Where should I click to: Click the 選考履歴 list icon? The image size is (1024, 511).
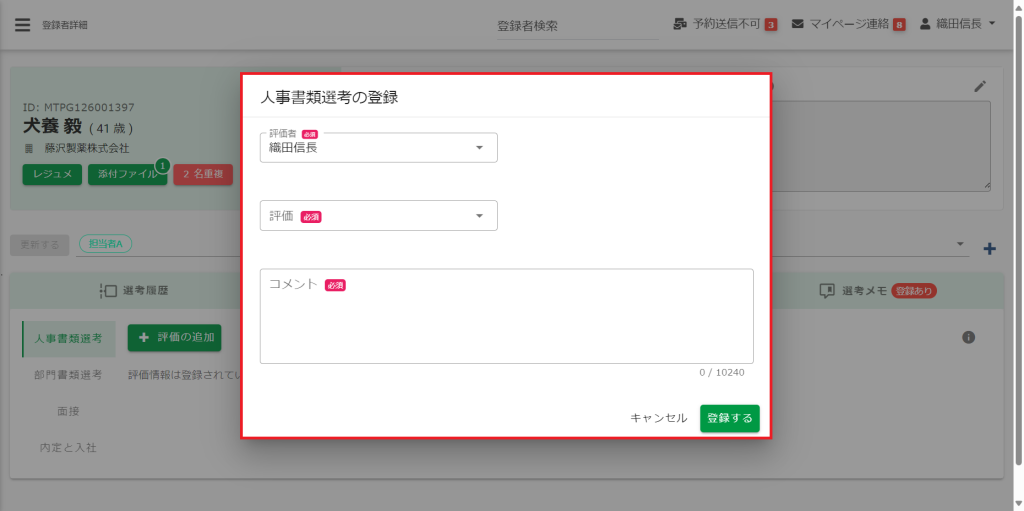click(x=109, y=291)
